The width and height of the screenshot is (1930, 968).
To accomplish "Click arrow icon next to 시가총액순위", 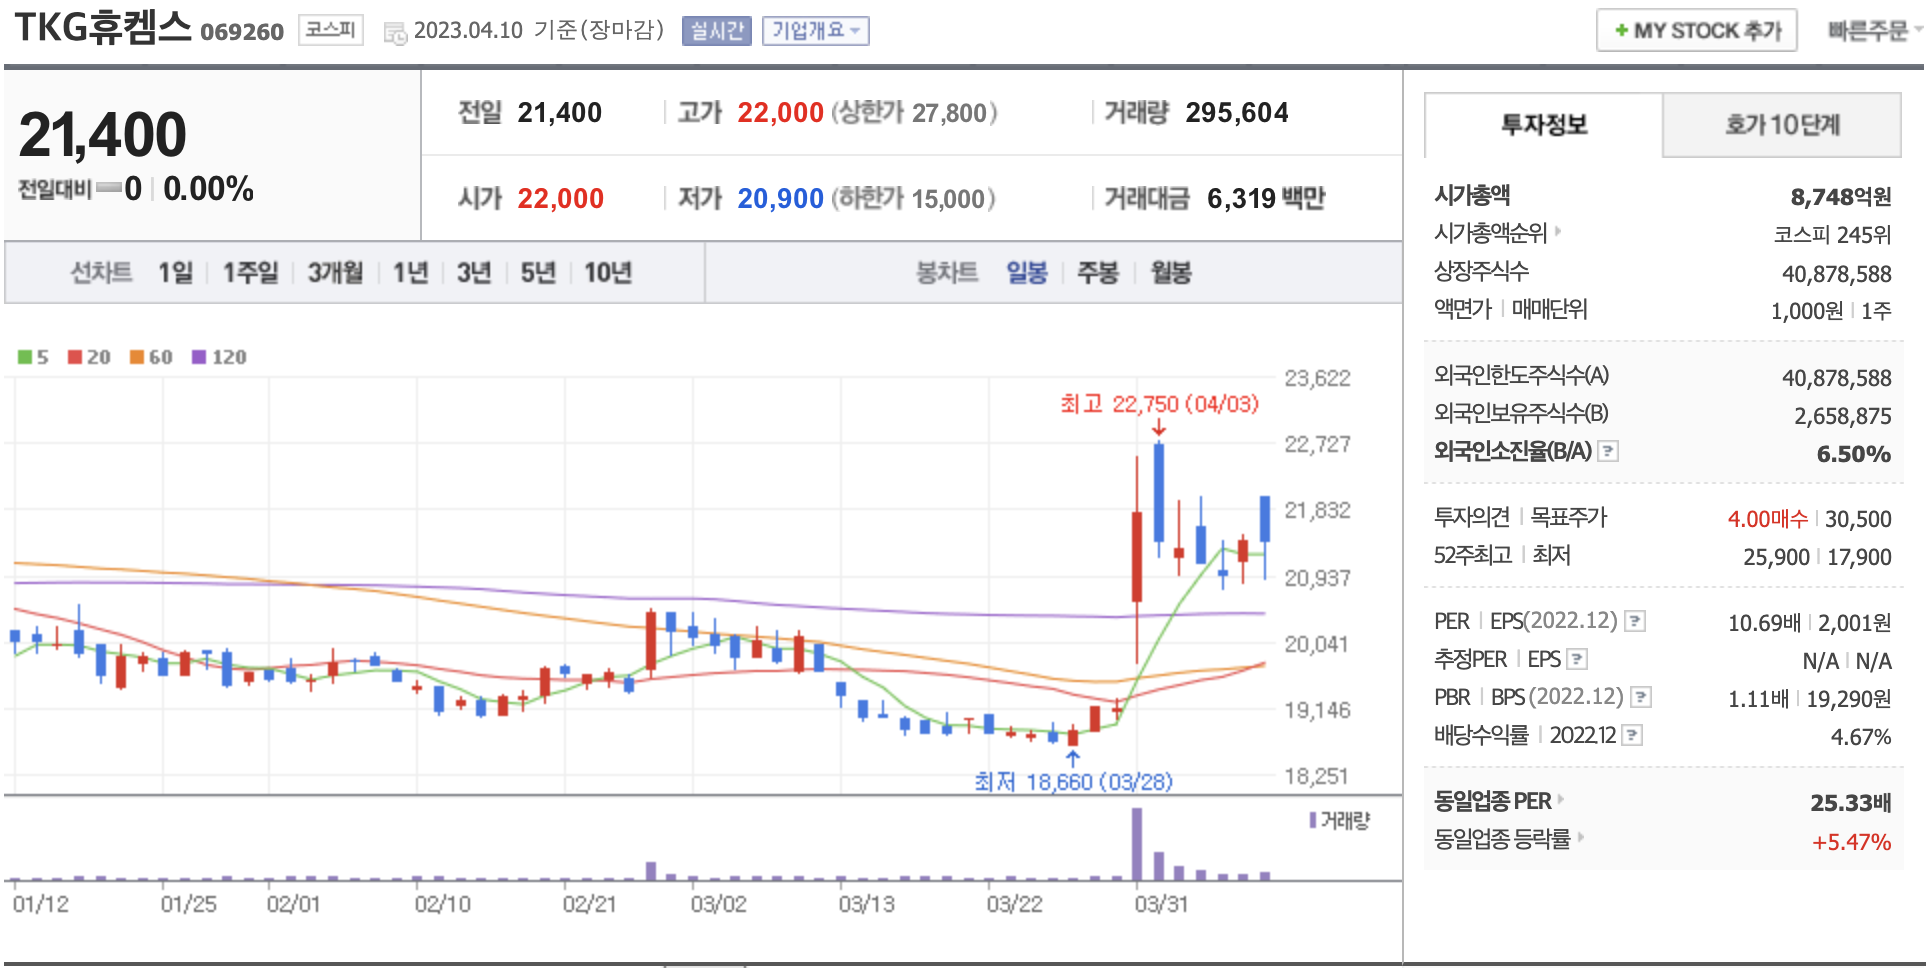I will [x=1558, y=232].
